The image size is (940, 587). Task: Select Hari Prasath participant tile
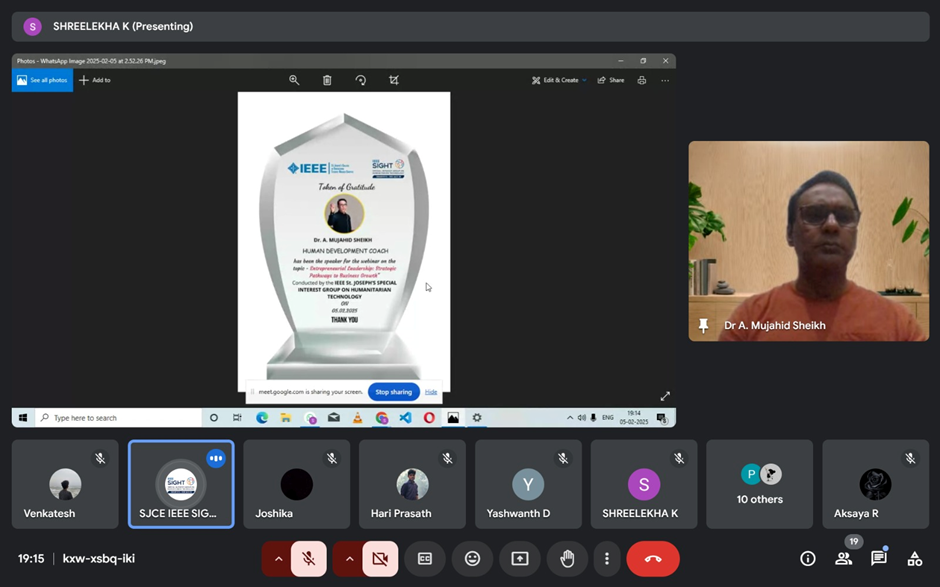[412, 484]
